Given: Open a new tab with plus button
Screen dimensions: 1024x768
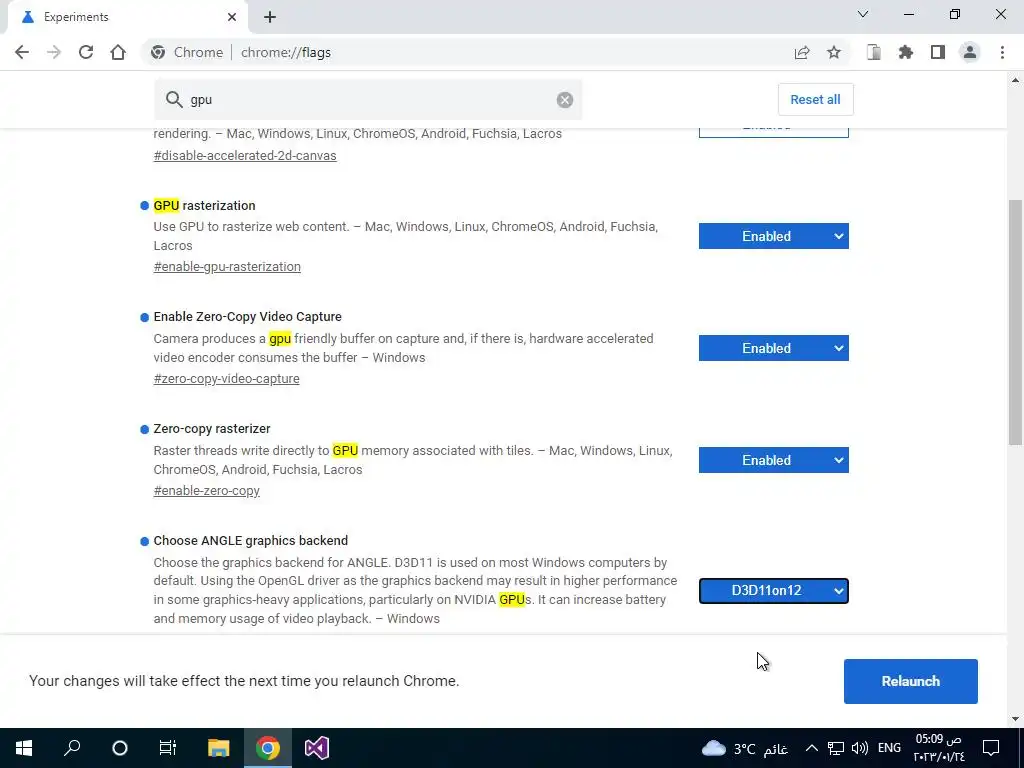Looking at the screenshot, I should tap(270, 17).
